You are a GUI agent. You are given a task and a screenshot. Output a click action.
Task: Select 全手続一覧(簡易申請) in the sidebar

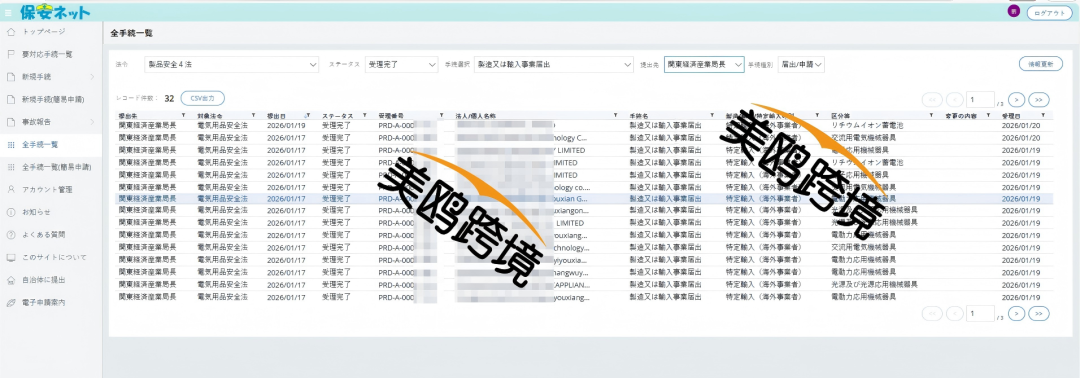click(56, 167)
